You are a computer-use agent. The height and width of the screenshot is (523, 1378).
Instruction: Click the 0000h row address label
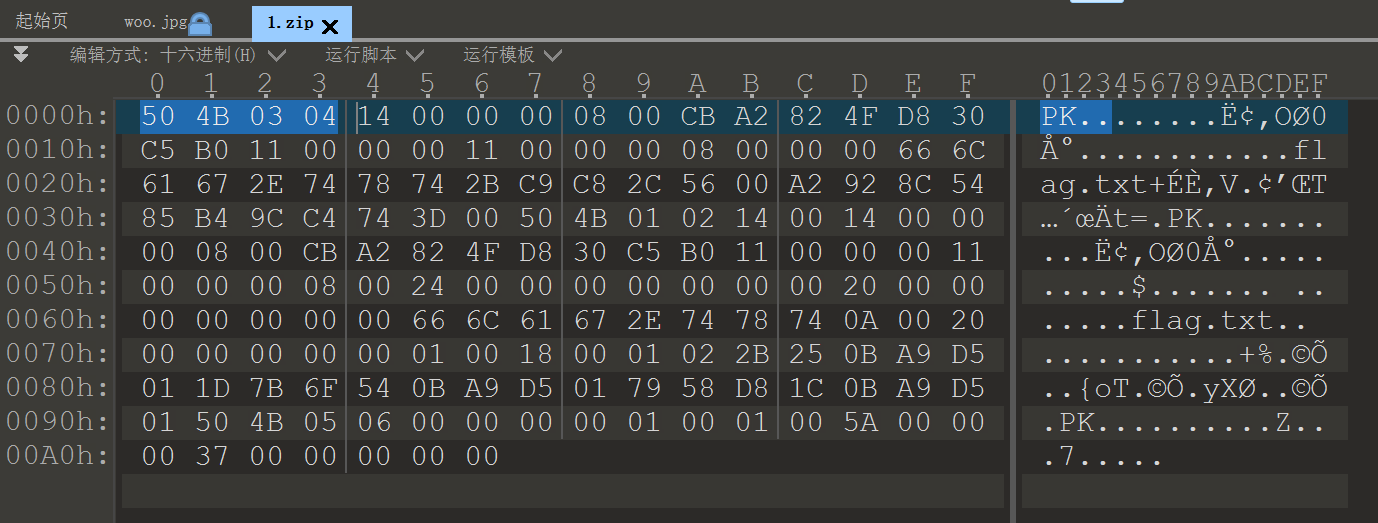click(57, 116)
